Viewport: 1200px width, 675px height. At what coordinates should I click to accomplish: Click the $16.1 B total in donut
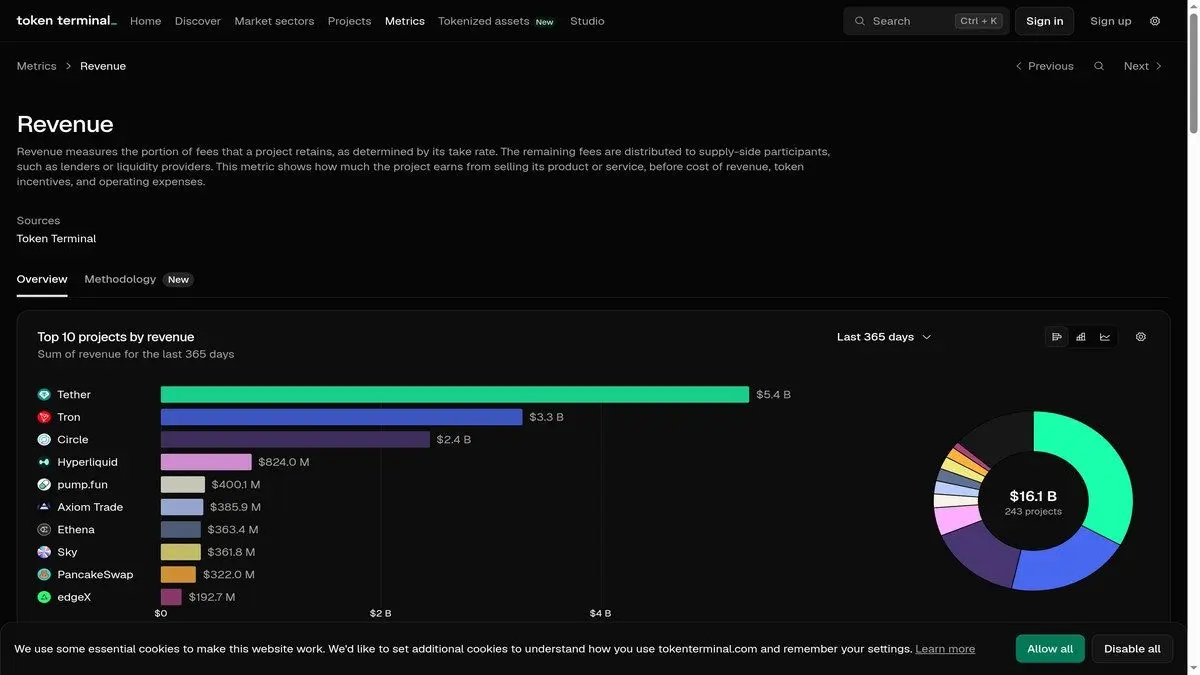1033,496
